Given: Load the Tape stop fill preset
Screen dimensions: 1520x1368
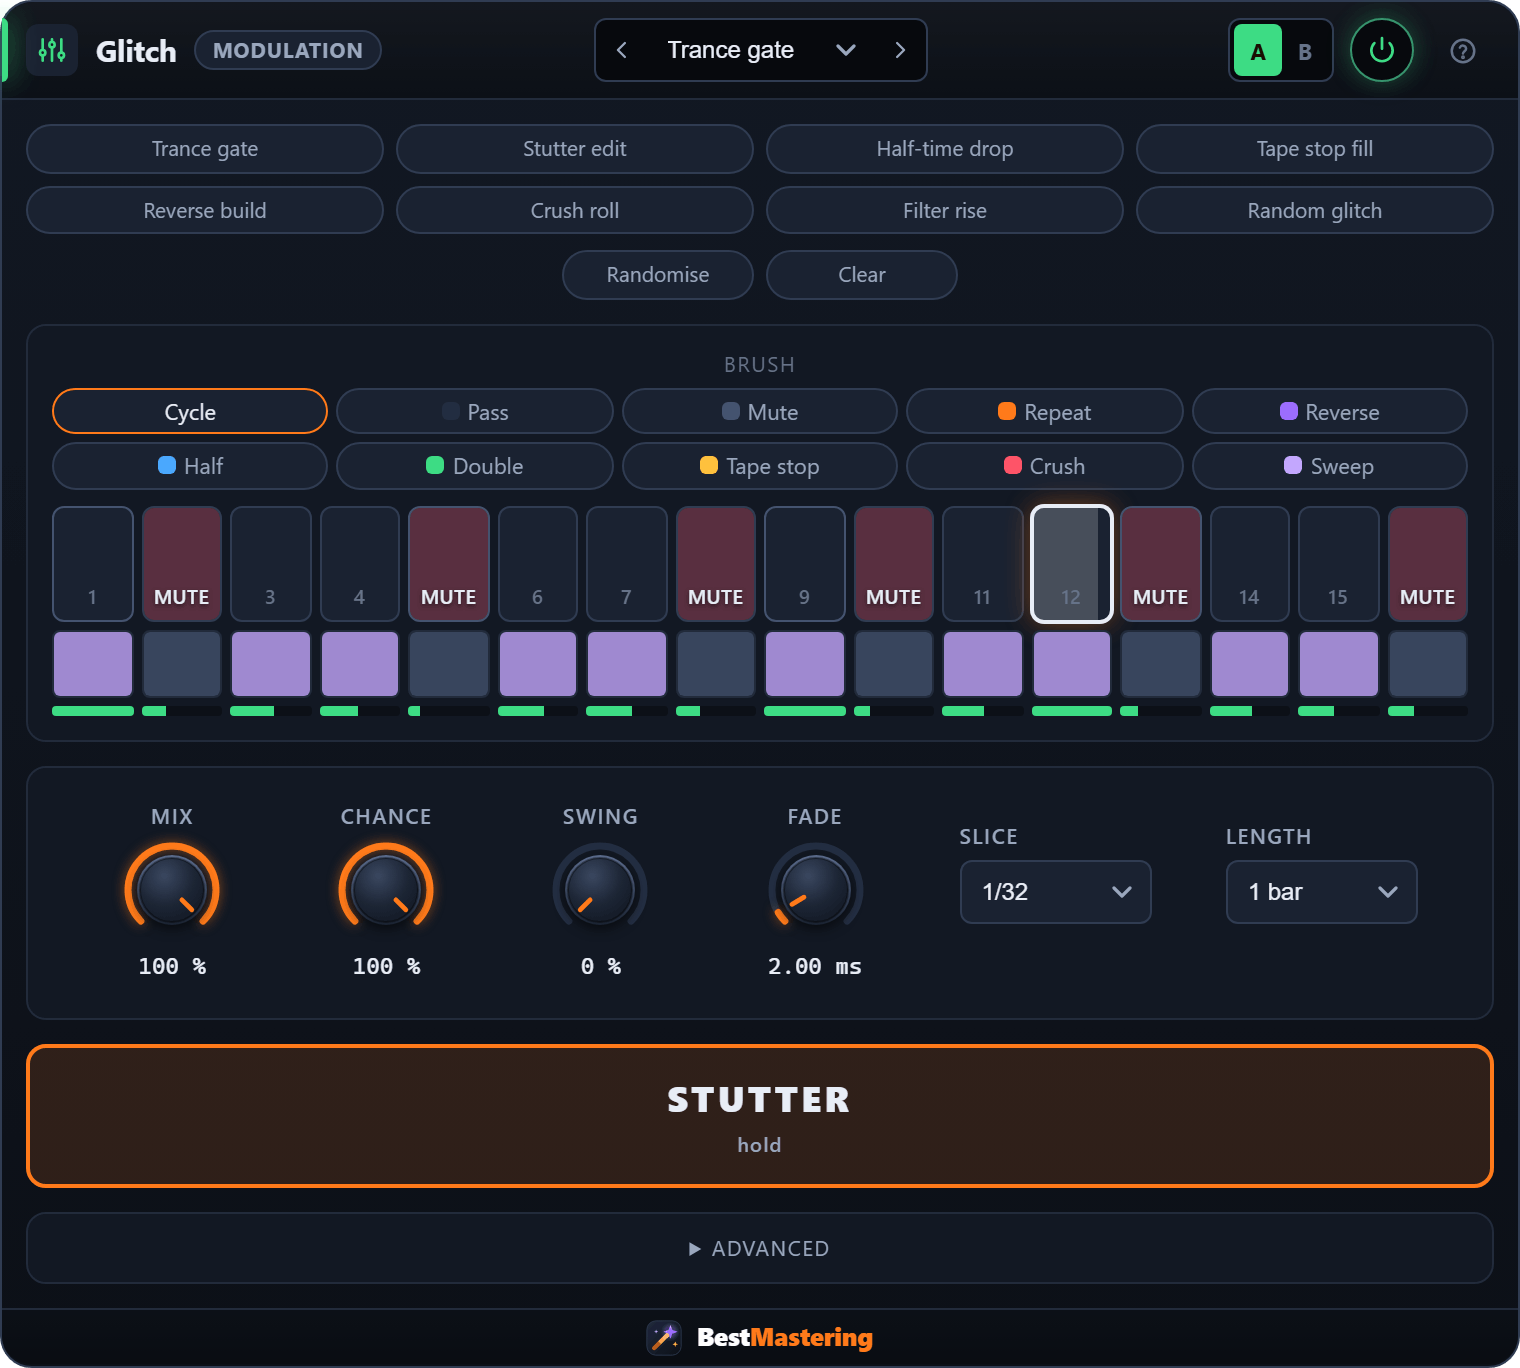Looking at the screenshot, I should (x=1315, y=149).
